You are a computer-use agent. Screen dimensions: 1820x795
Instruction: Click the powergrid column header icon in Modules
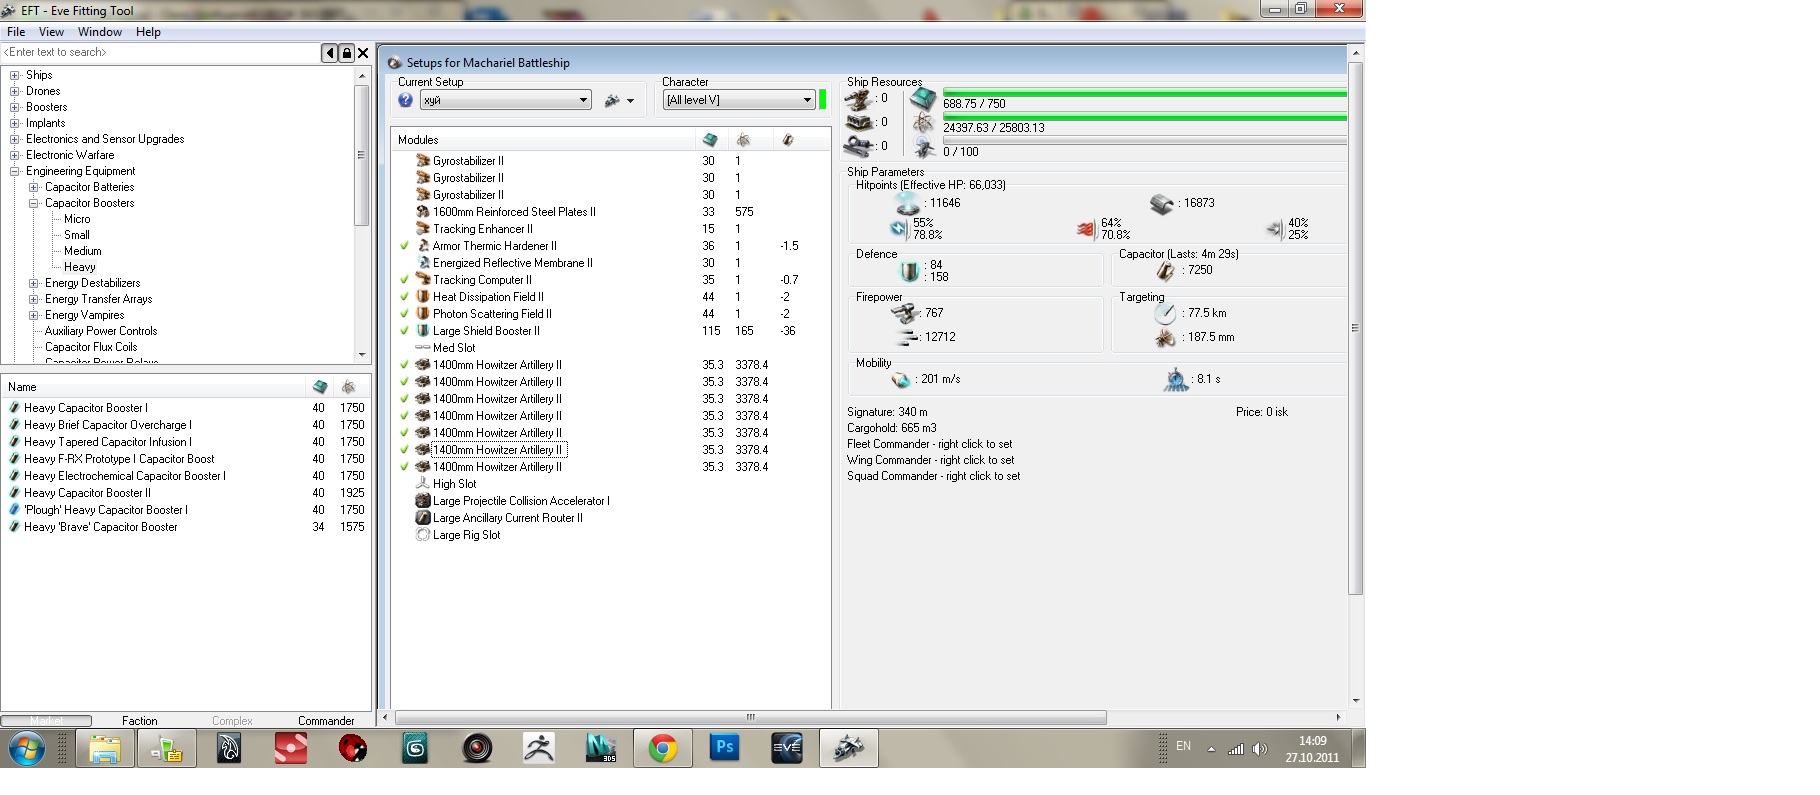743,140
